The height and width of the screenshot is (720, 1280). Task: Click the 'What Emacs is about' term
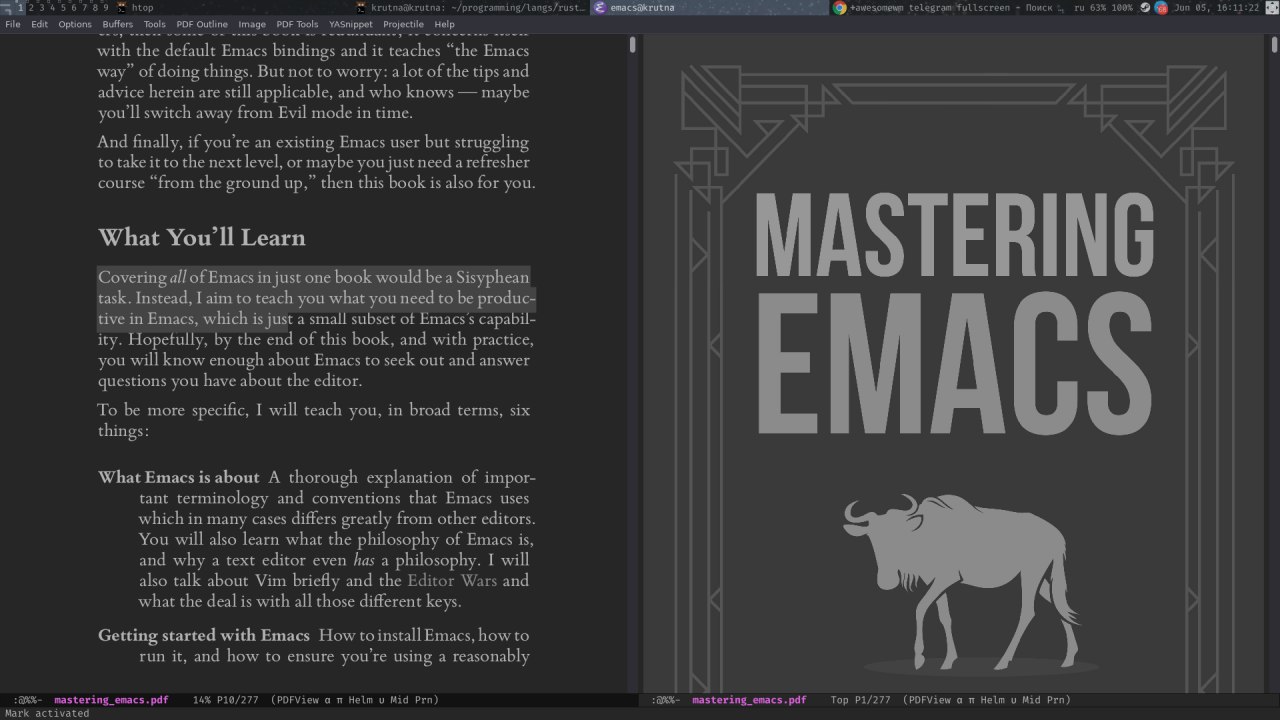(x=179, y=478)
